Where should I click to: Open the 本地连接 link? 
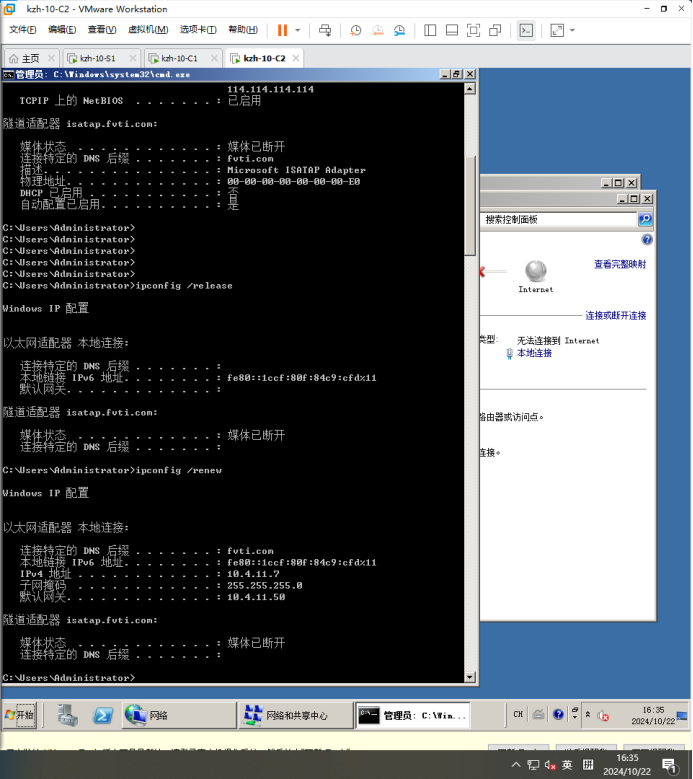[535, 353]
